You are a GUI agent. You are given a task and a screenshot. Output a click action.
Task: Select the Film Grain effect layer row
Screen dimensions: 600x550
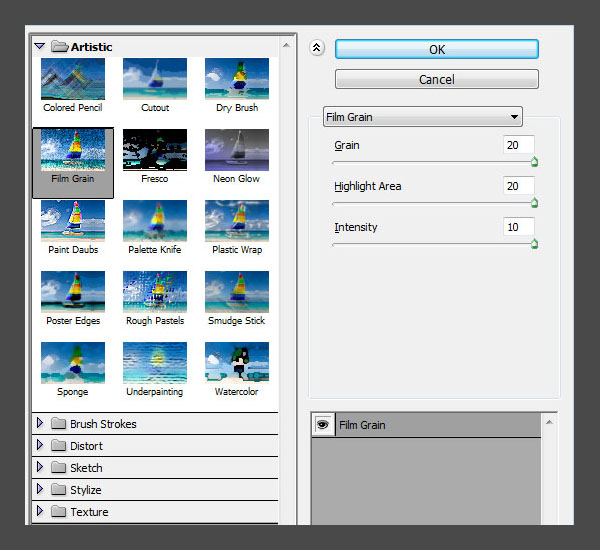(426, 424)
